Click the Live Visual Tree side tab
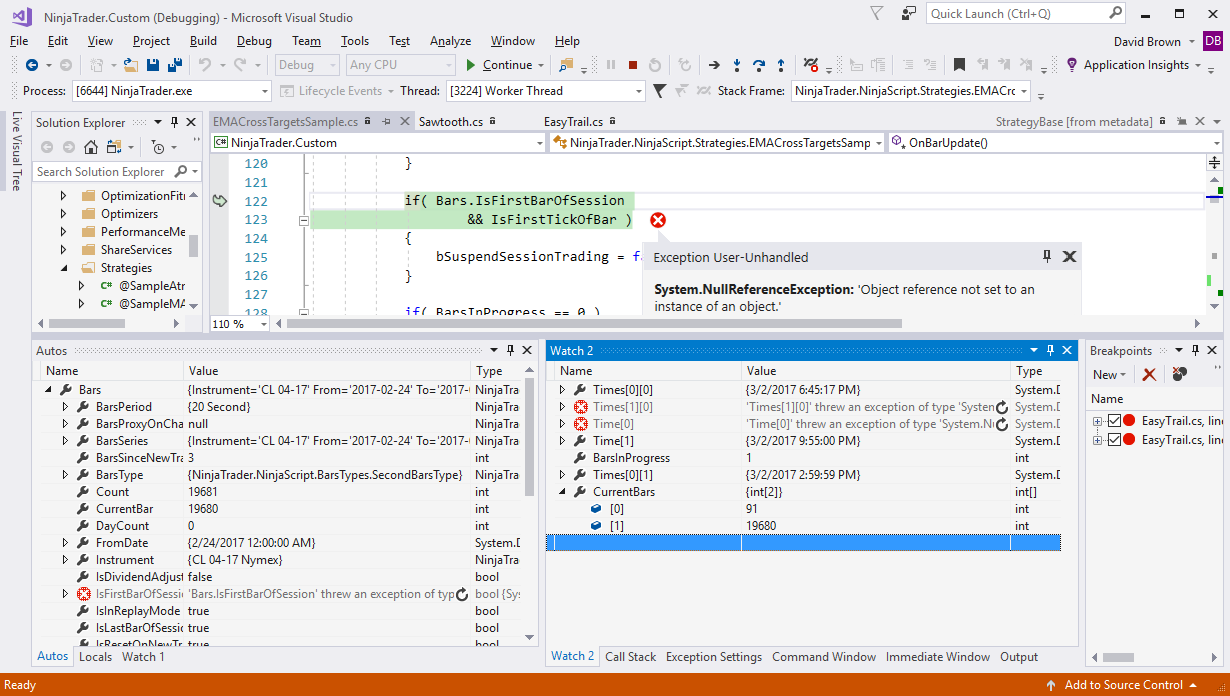Viewport: 1230px width, 696px height. 16,151
